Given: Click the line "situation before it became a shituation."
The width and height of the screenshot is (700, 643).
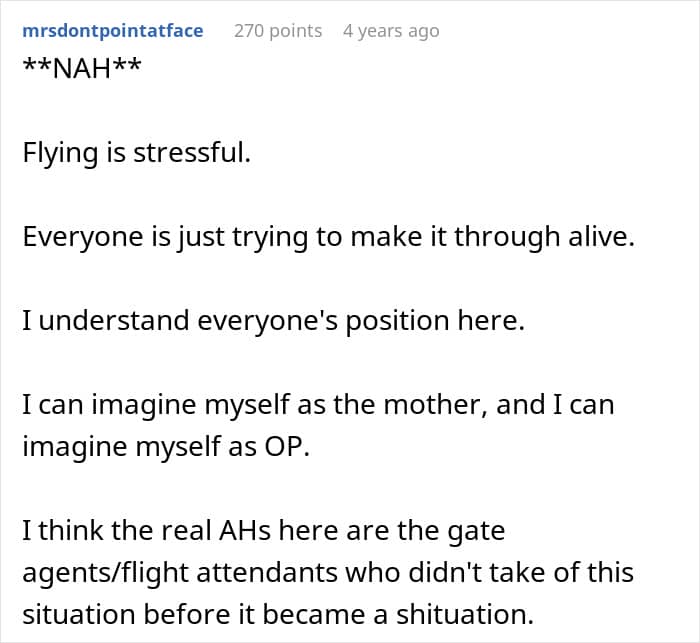Looking at the screenshot, I should click(278, 614).
